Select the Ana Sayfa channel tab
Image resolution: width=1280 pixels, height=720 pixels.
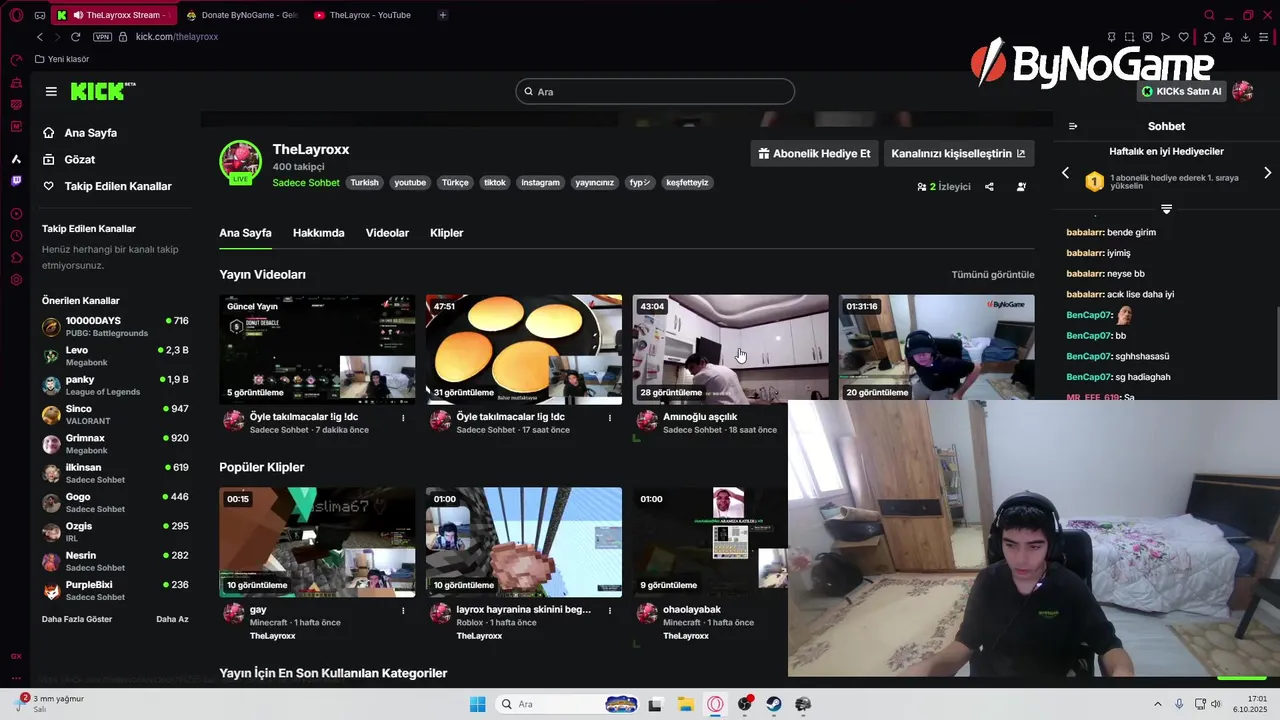245,233
